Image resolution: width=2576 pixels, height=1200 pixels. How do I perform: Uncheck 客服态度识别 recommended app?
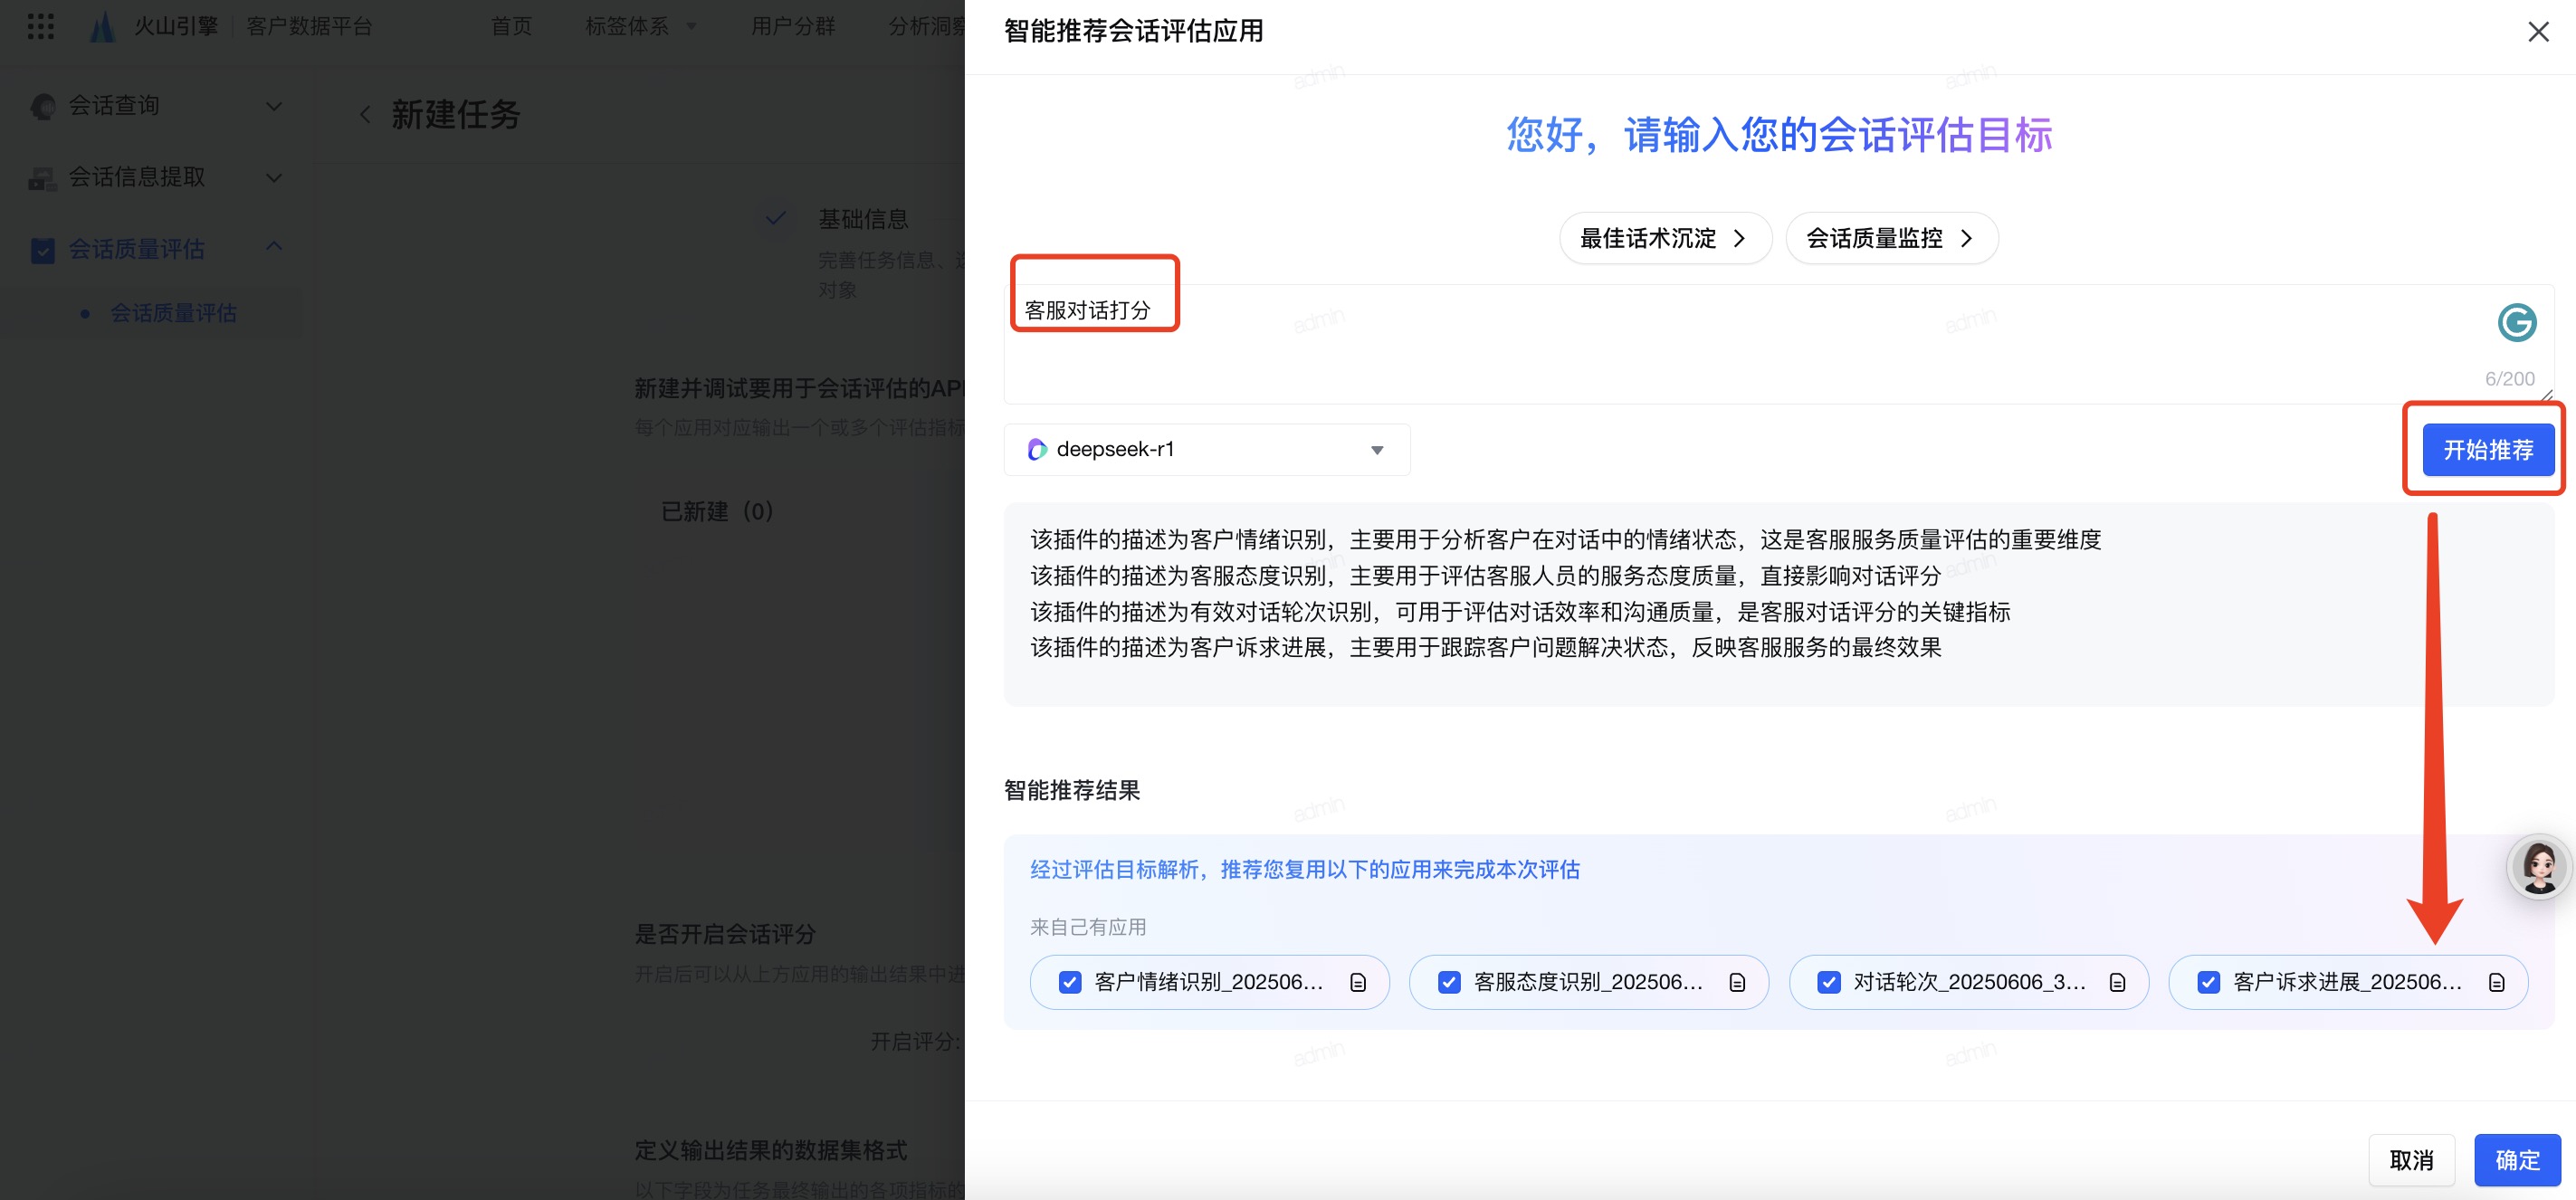tap(1448, 982)
